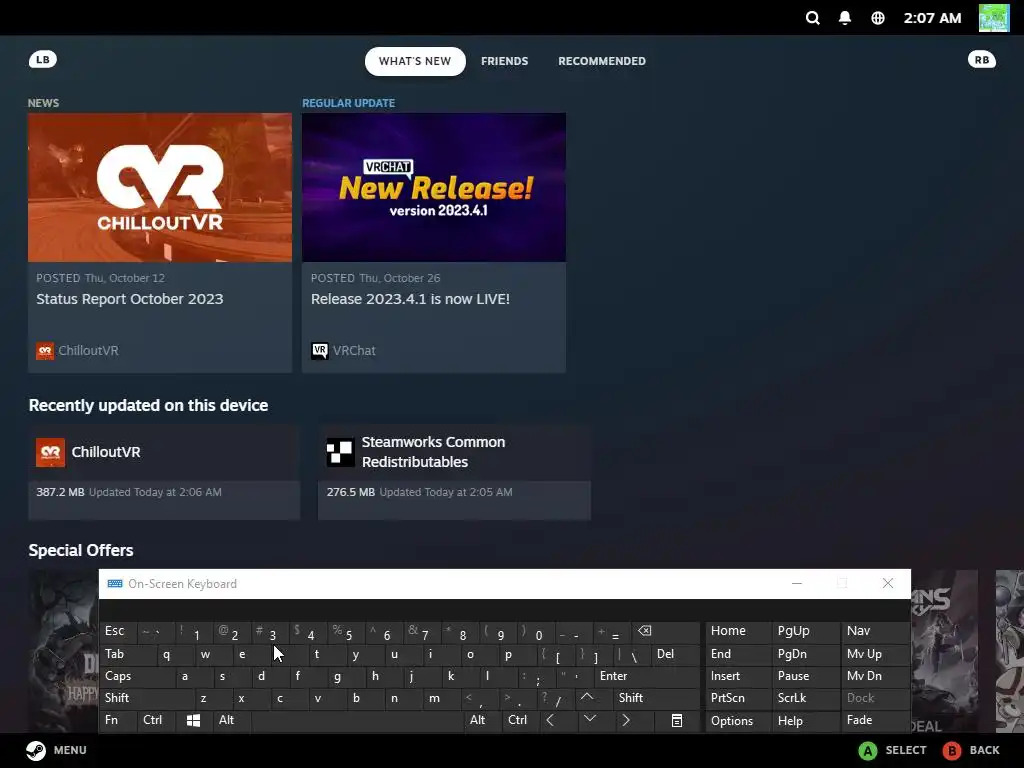Click the red B Back glyph
The width and height of the screenshot is (1024, 768).
[x=952, y=751]
